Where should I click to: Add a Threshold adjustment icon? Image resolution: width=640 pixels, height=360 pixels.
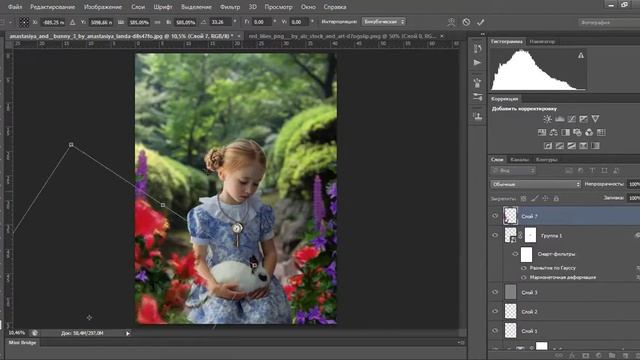click(571, 146)
